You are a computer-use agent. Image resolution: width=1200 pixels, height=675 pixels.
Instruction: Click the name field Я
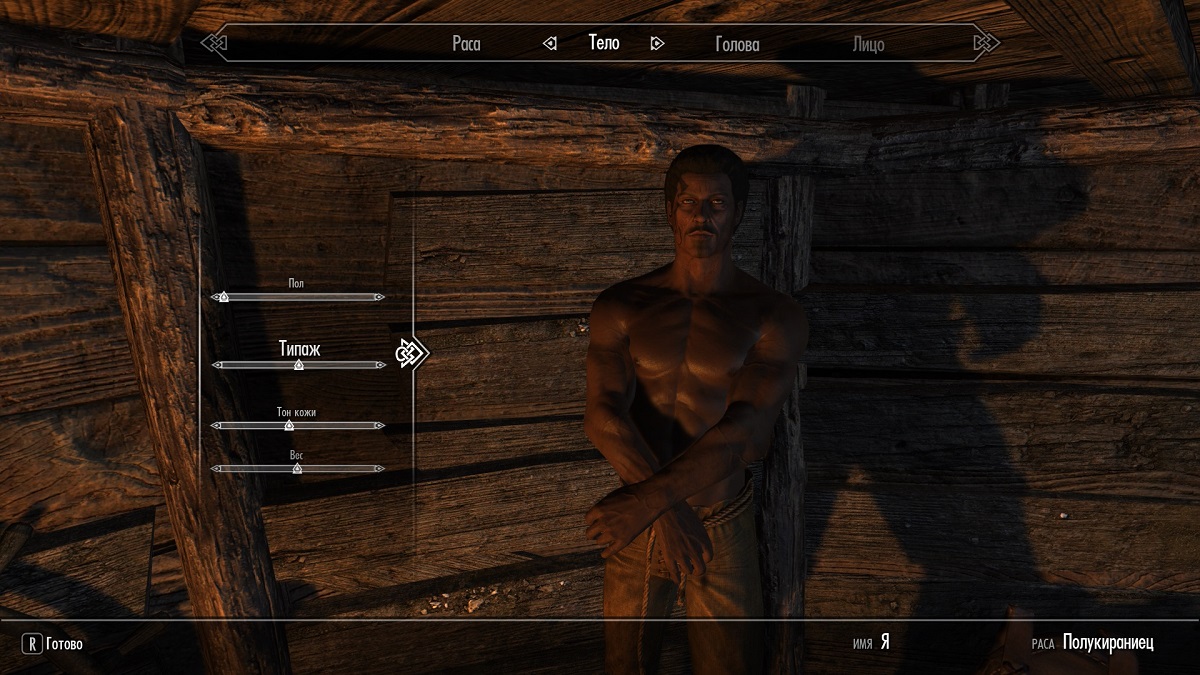(885, 643)
